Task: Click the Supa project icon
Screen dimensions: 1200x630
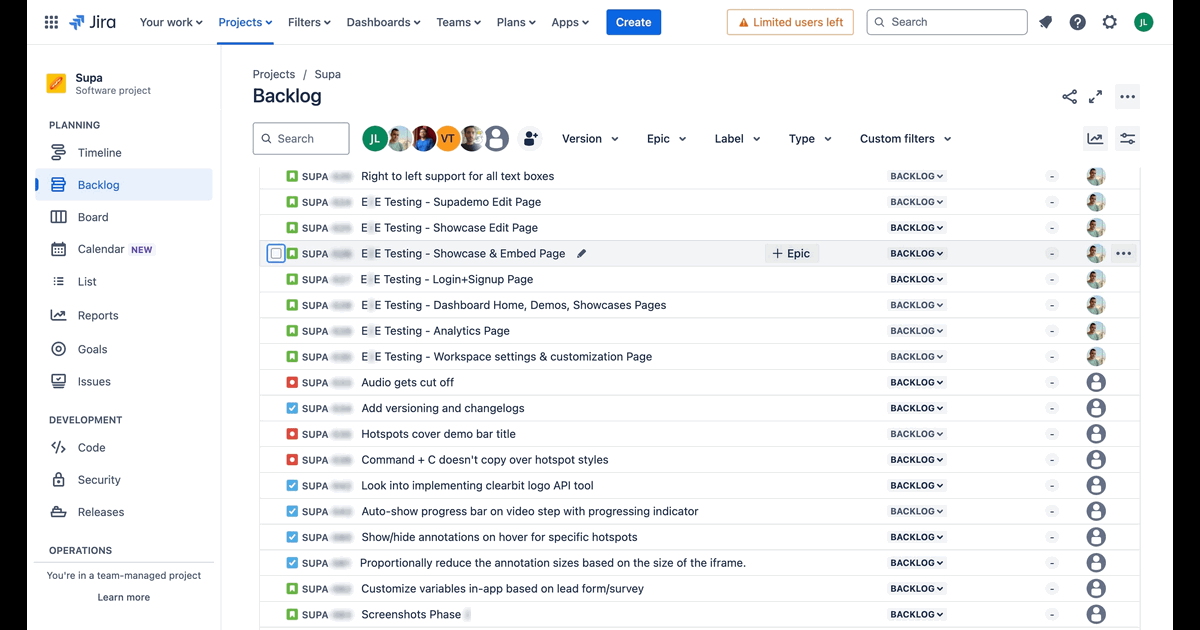Action: [x=56, y=83]
